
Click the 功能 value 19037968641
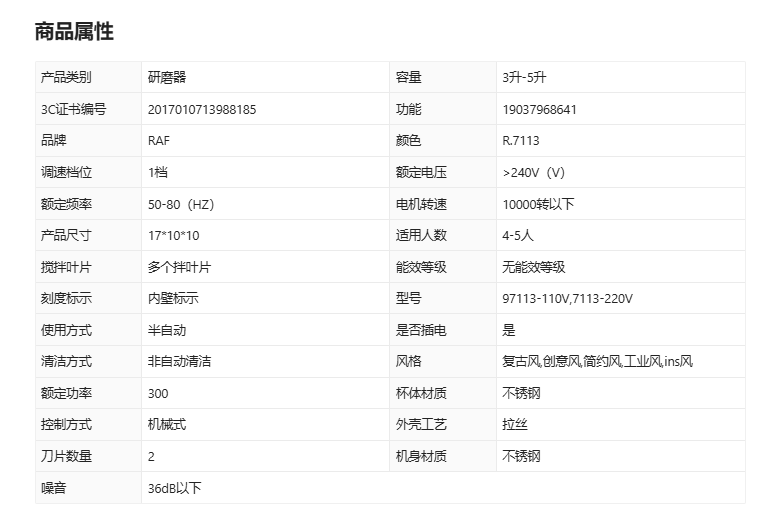(539, 110)
